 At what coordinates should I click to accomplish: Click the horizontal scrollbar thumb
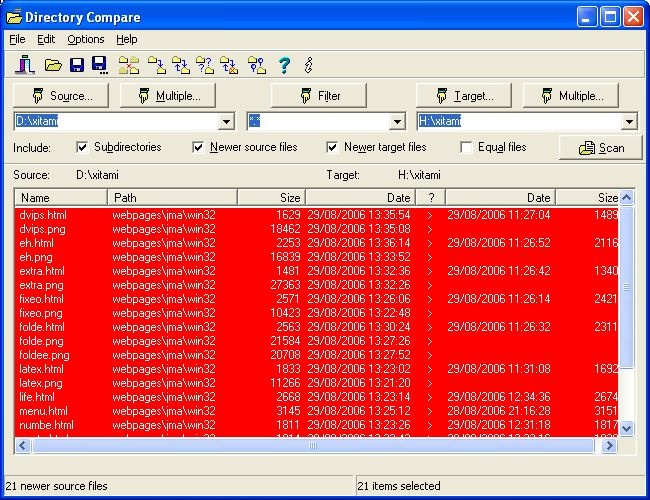coord(313,446)
